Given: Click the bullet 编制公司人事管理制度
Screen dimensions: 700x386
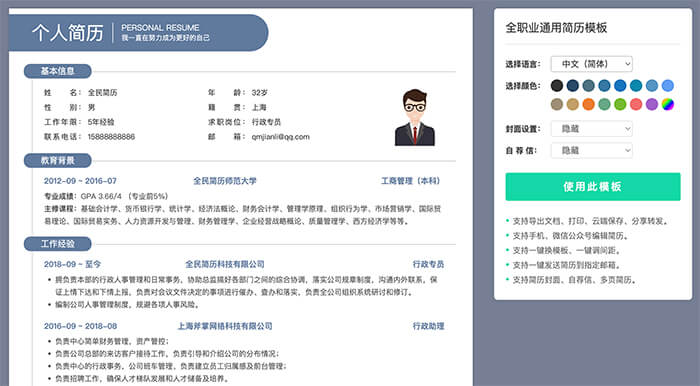Looking at the screenshot, I should coord(127,305).
